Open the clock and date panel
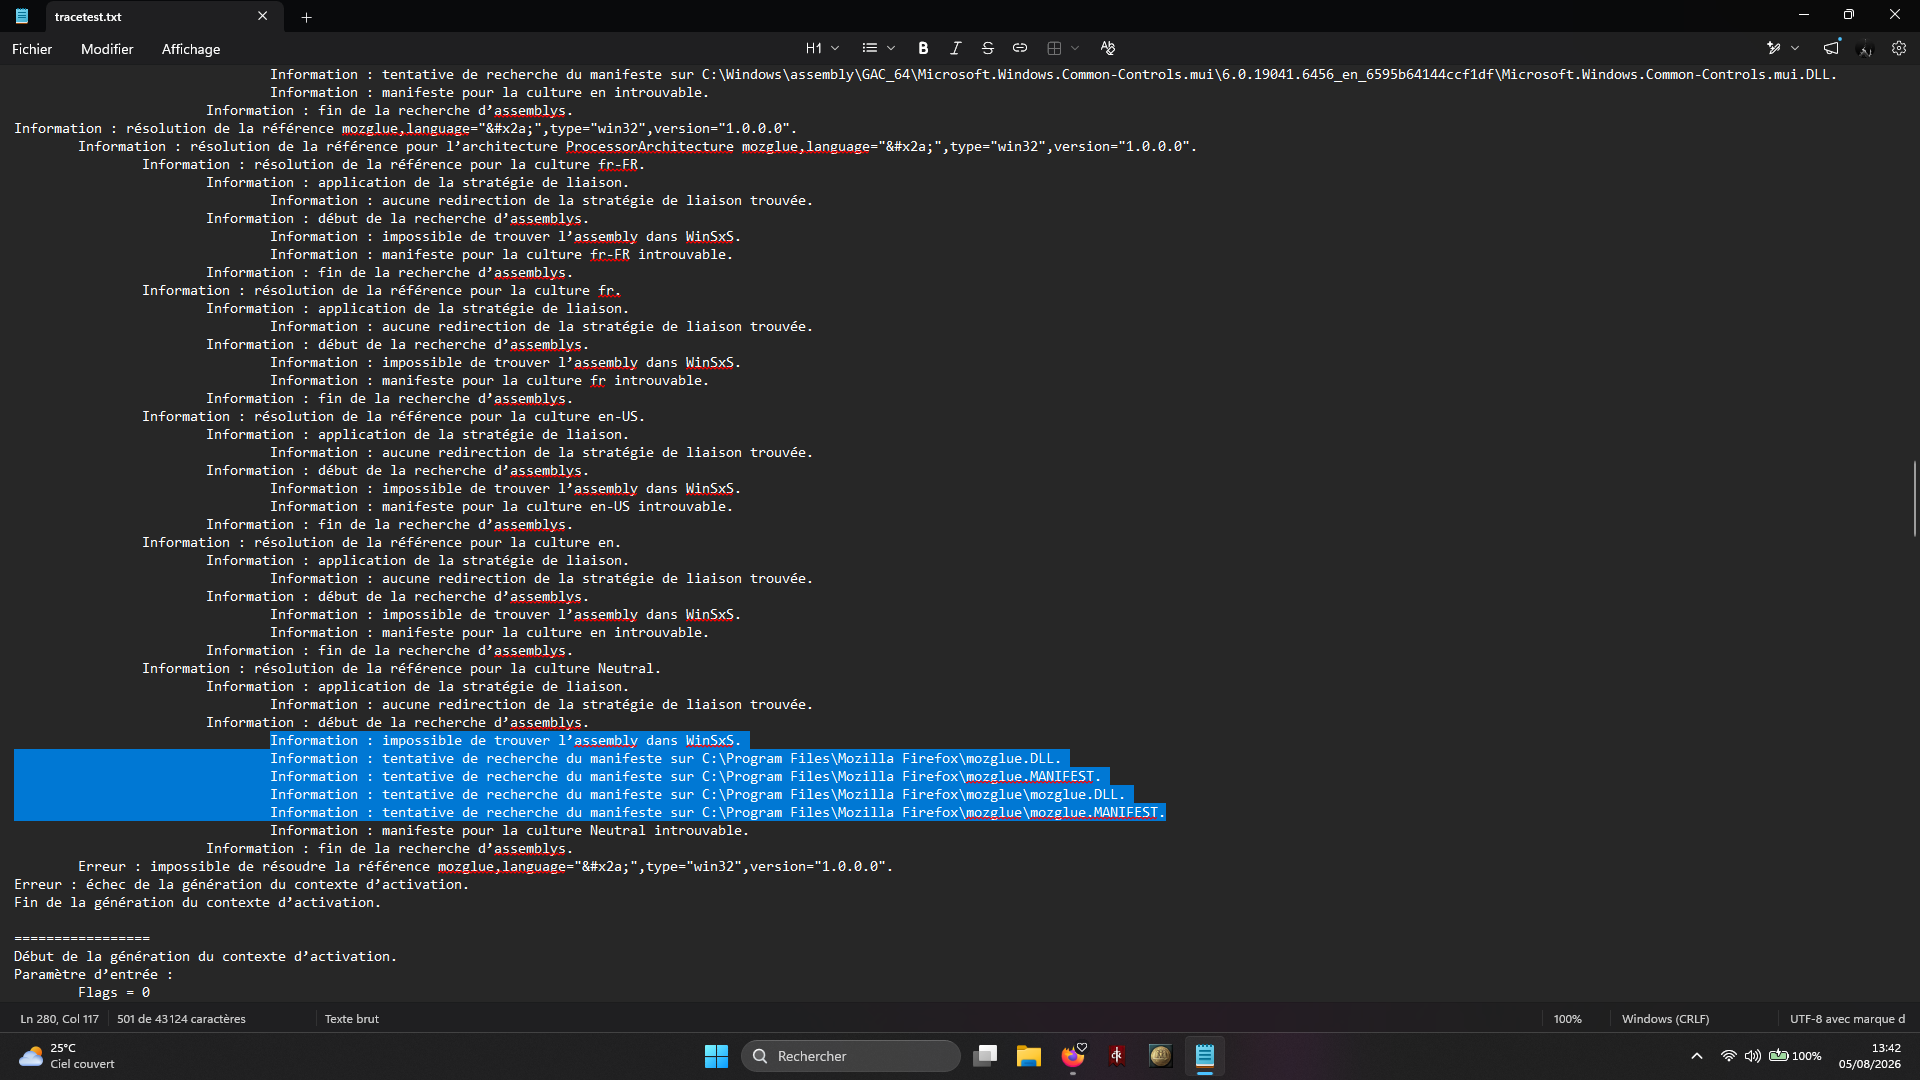This screenshot has height=1080, width=1920. click(1869, 1056)
